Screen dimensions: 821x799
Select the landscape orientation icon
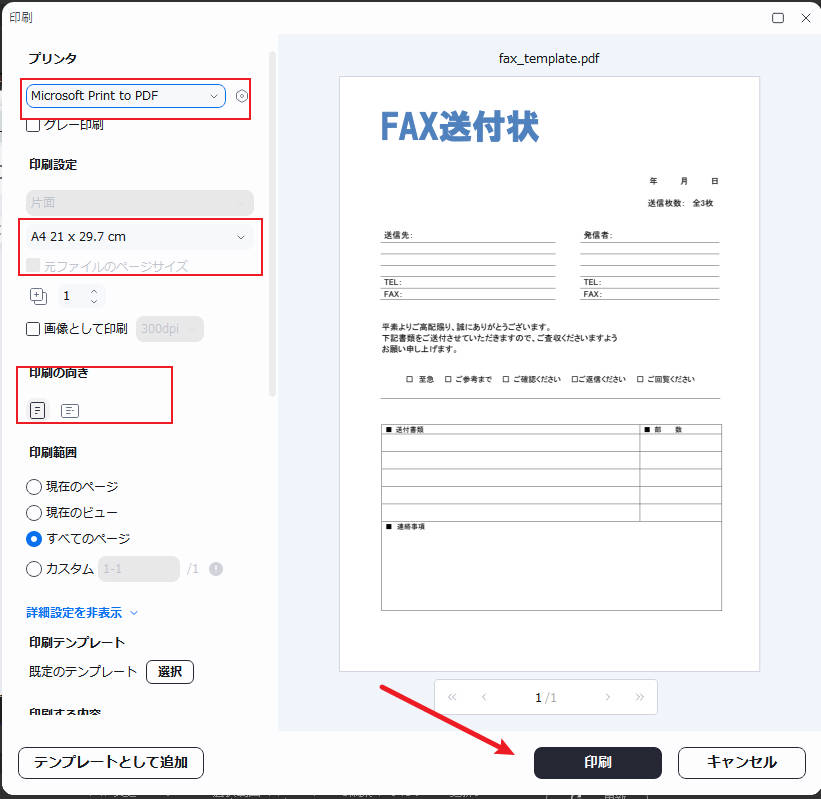point(69,410)
